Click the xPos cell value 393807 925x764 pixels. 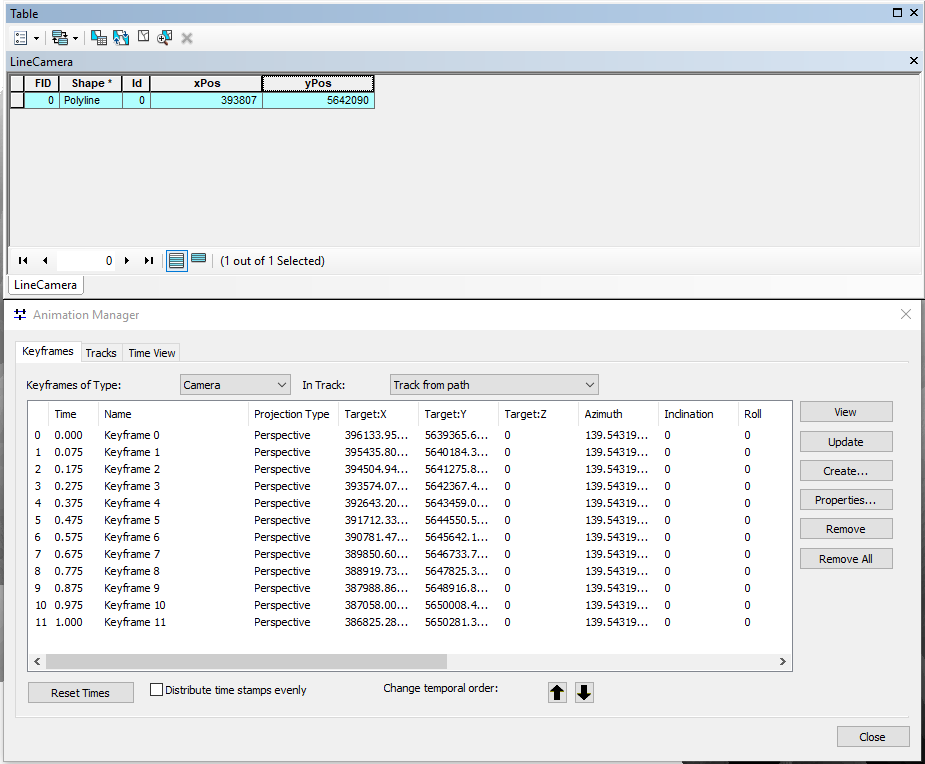[x=206, y=100]
